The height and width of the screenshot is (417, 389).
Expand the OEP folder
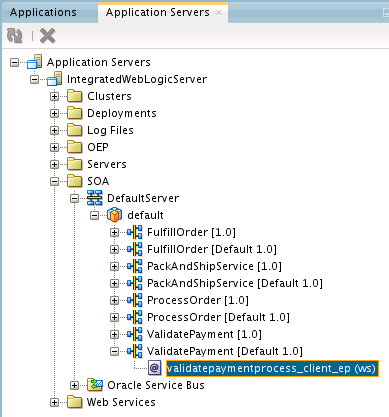(x=54, y=147)
